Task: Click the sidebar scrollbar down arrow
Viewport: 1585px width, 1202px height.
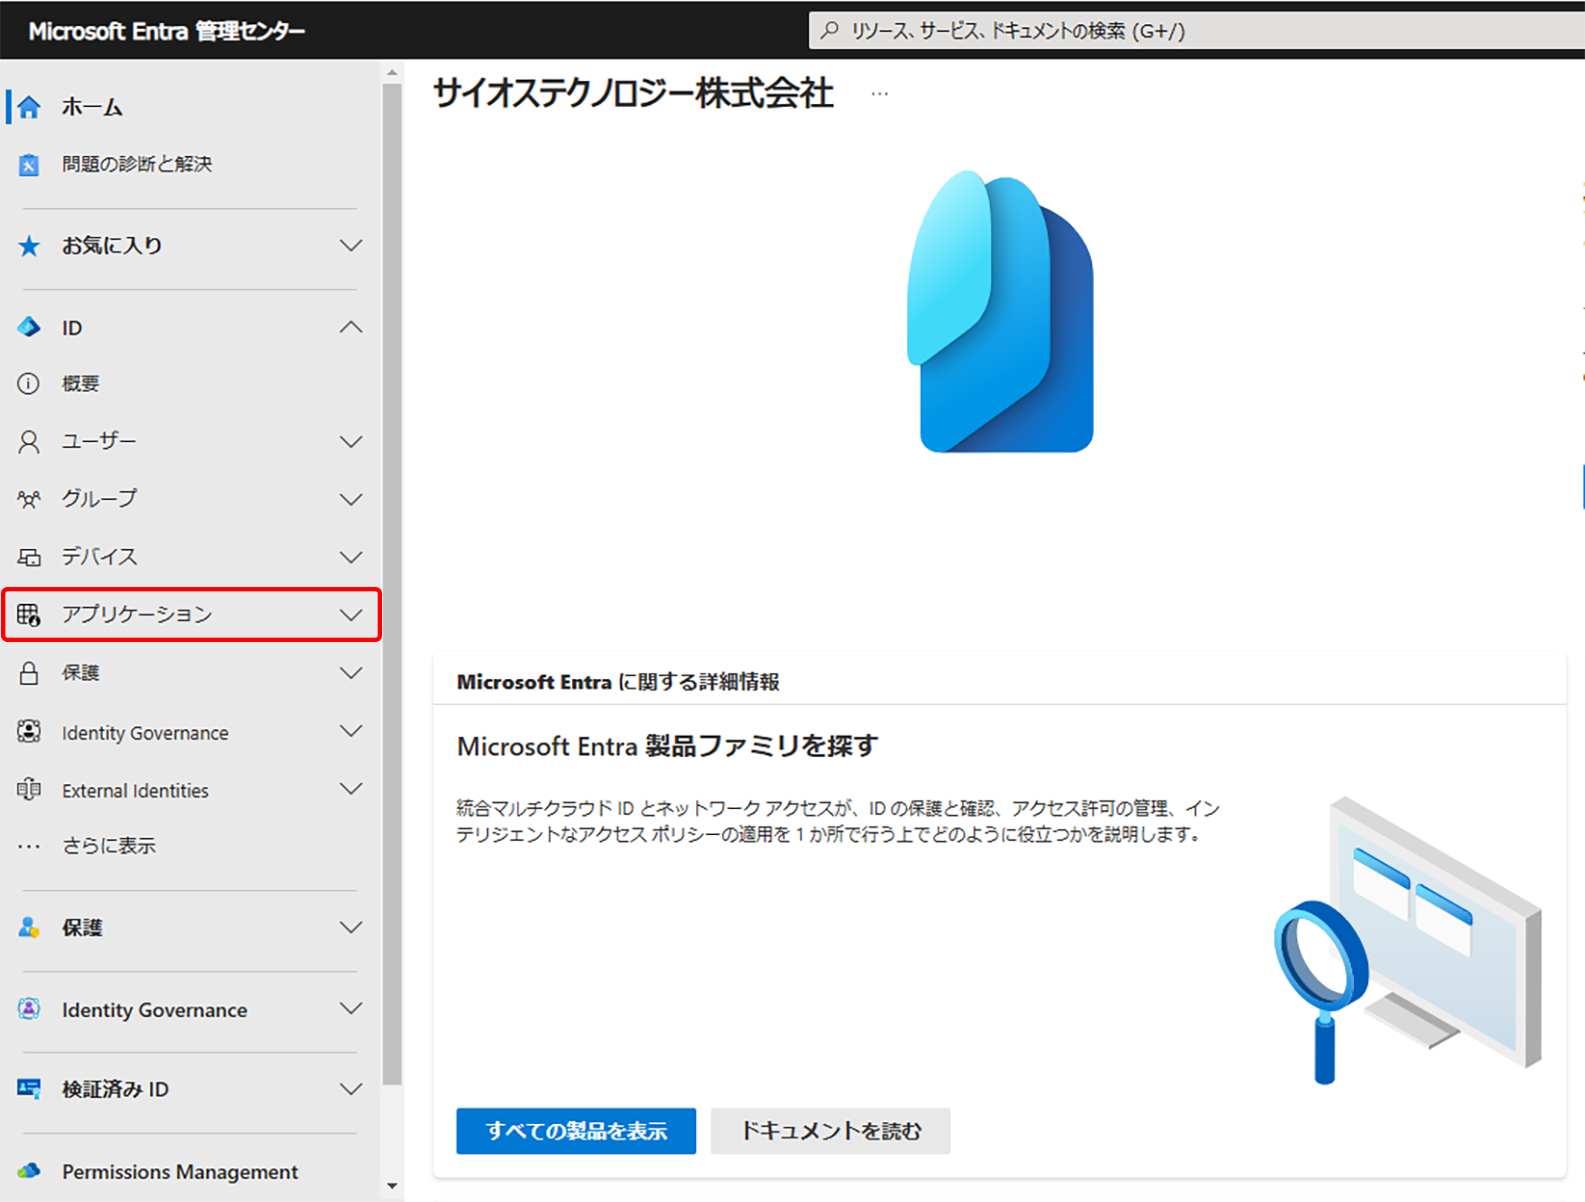Action: (x=392, y=1186)
